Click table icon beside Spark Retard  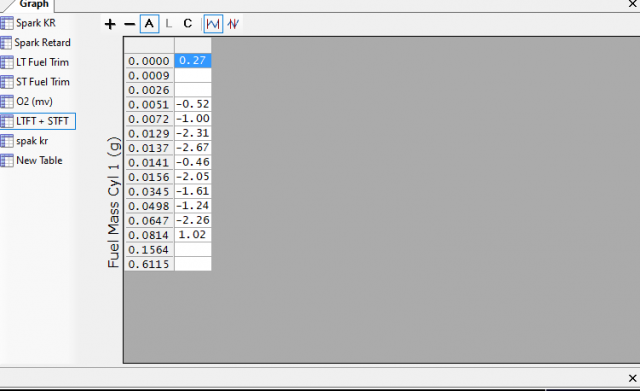[7, 42]
